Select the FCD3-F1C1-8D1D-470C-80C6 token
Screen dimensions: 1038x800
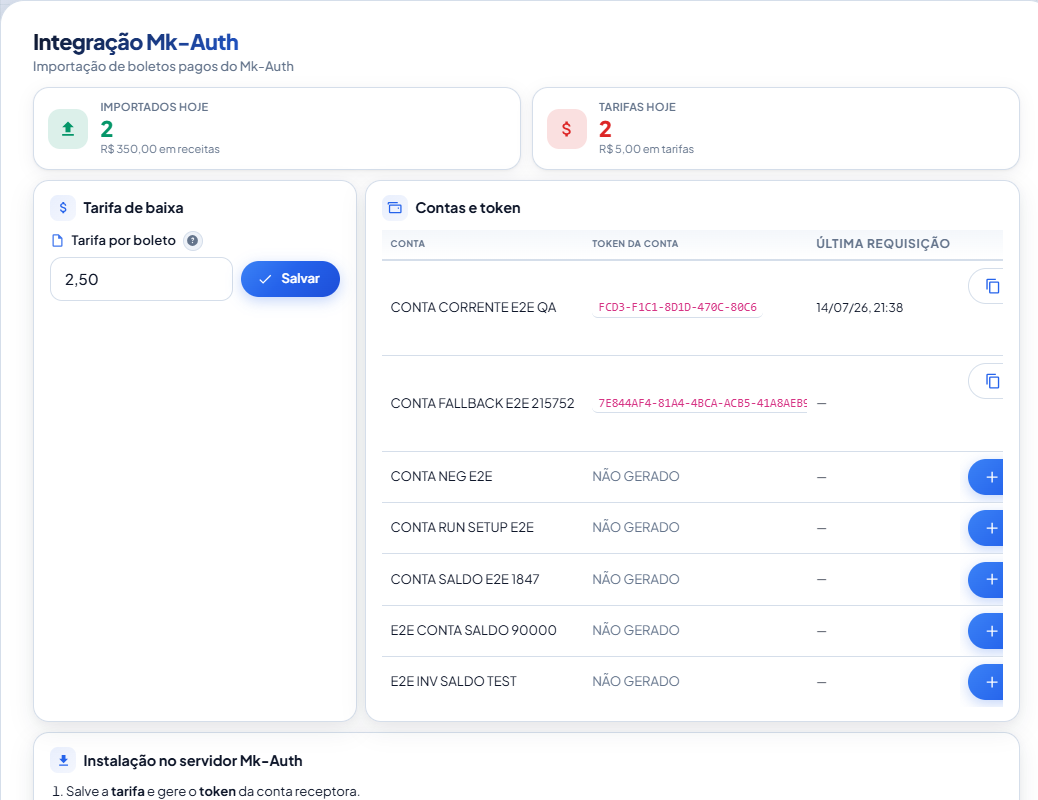click(677, 307)
